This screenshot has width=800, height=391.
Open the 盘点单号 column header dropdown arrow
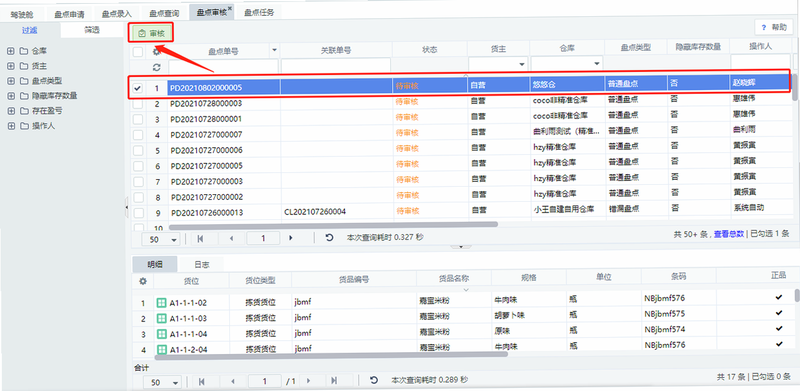point(274,50)
